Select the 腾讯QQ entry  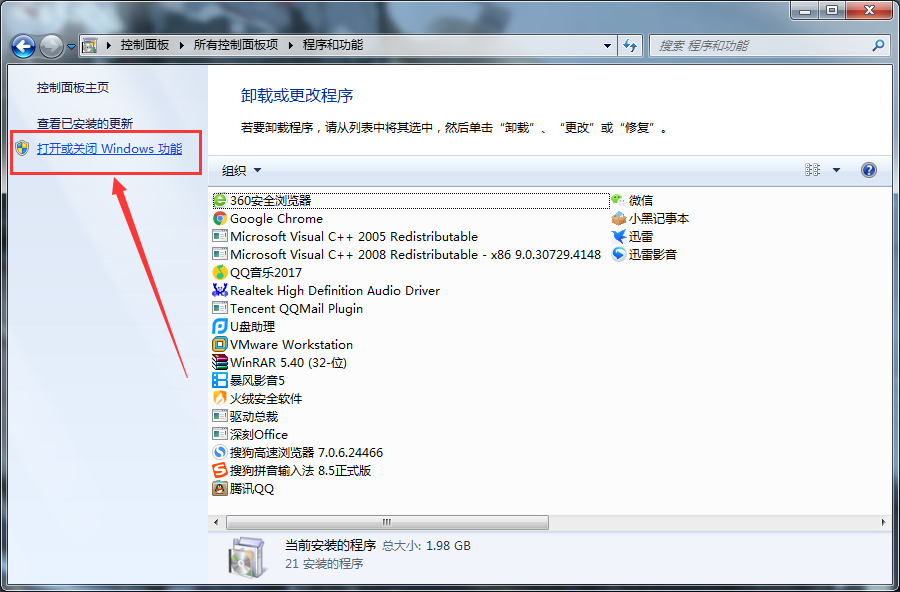243,489
